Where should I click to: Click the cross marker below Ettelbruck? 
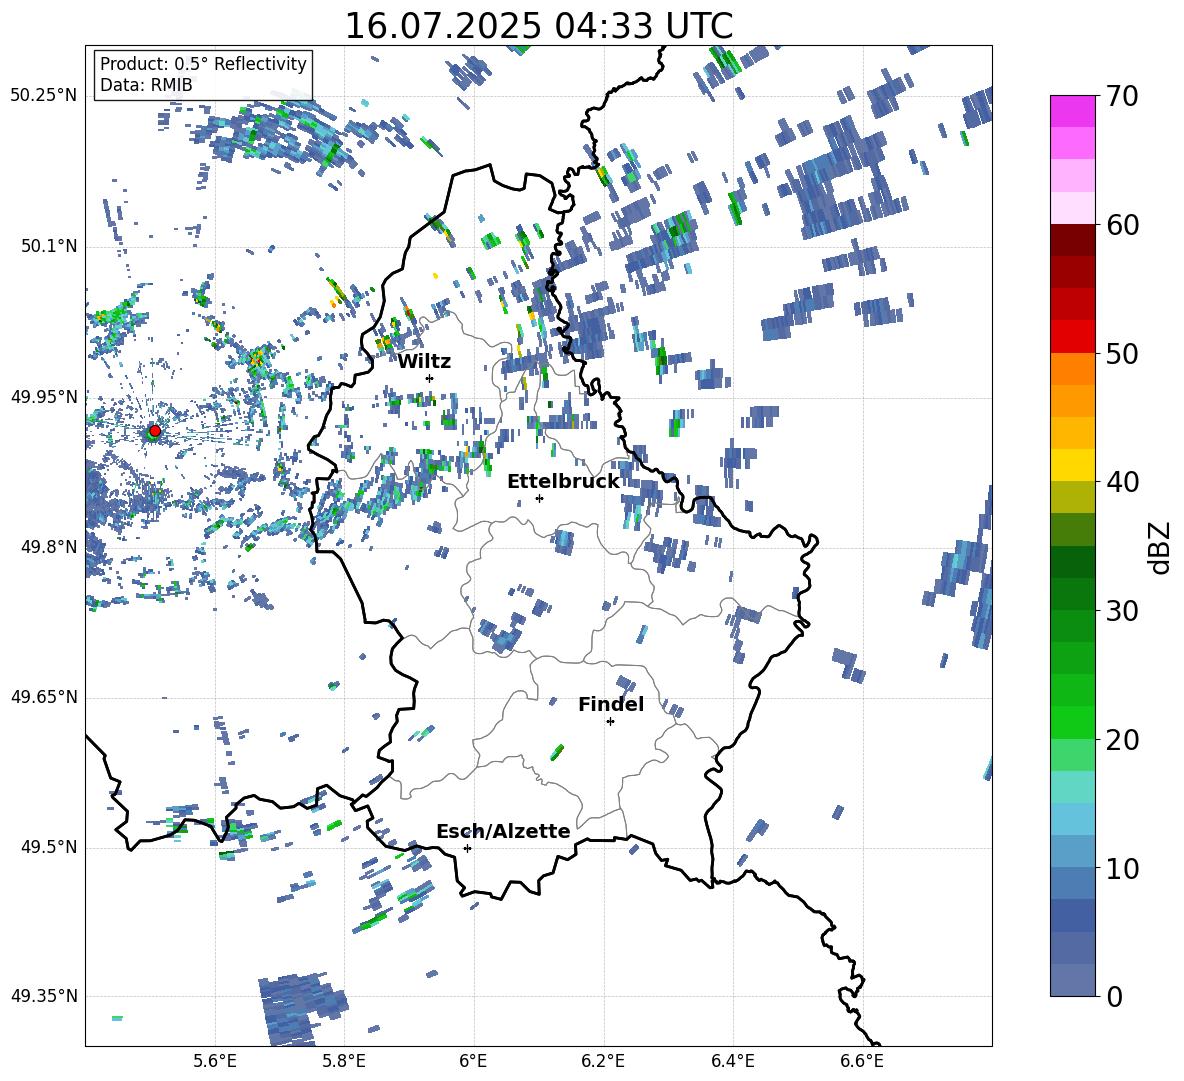[x=539, y=498]
